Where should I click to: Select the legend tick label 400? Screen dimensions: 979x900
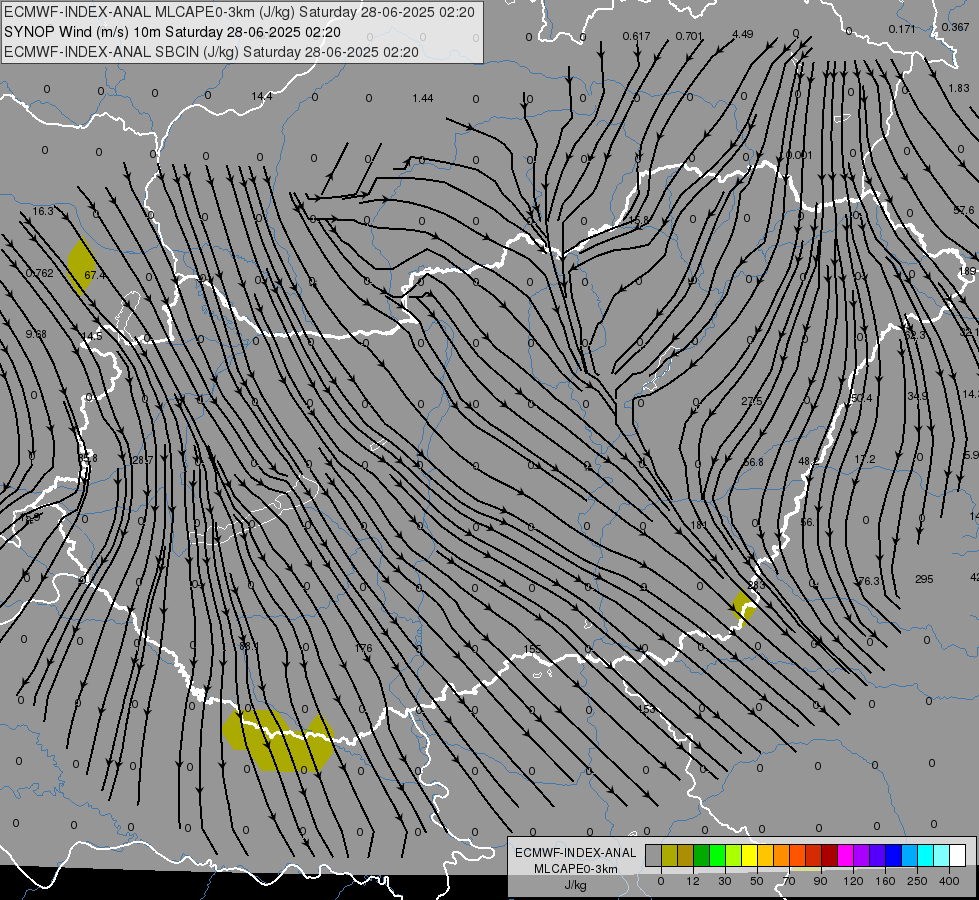coord(949,881)
